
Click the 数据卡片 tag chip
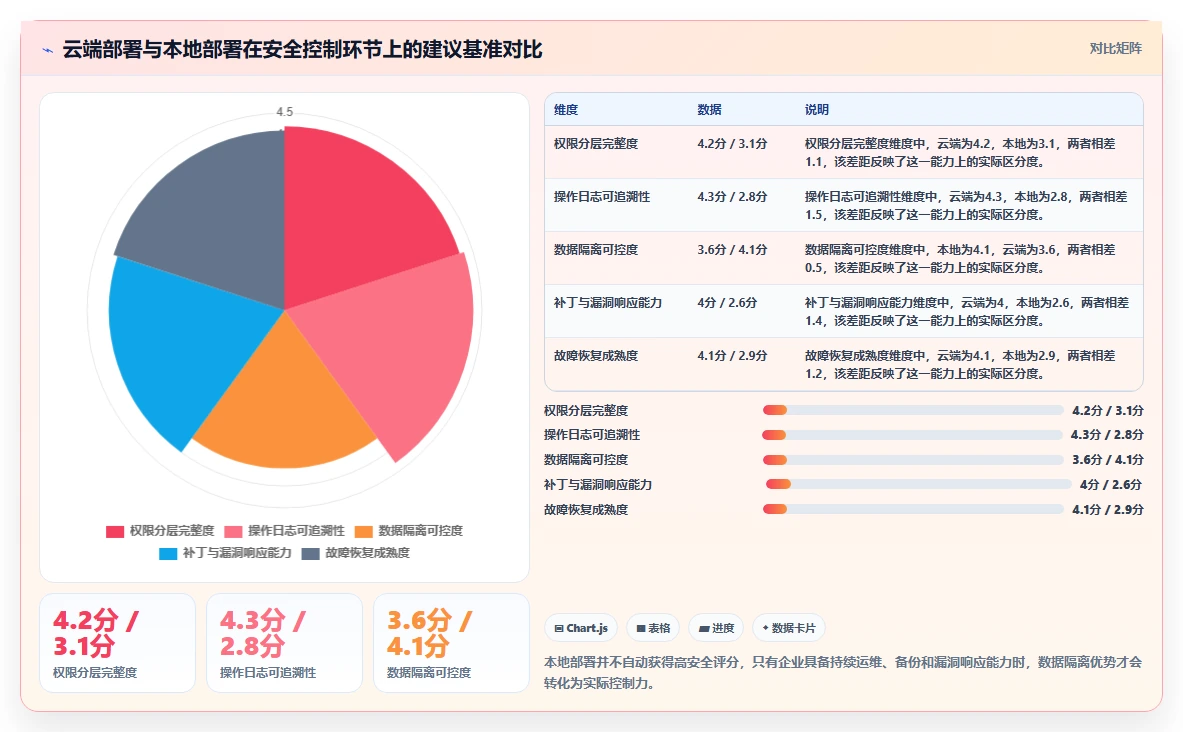click(x=789, y=628)
